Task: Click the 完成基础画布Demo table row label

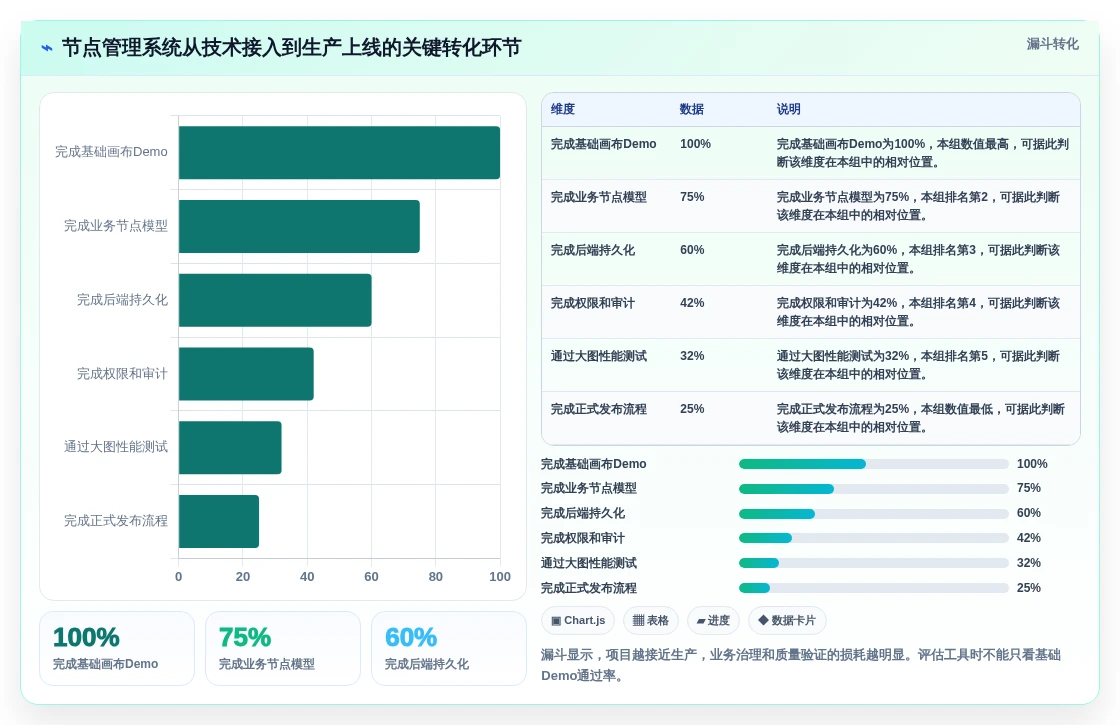Action: (x=604, y=144)
